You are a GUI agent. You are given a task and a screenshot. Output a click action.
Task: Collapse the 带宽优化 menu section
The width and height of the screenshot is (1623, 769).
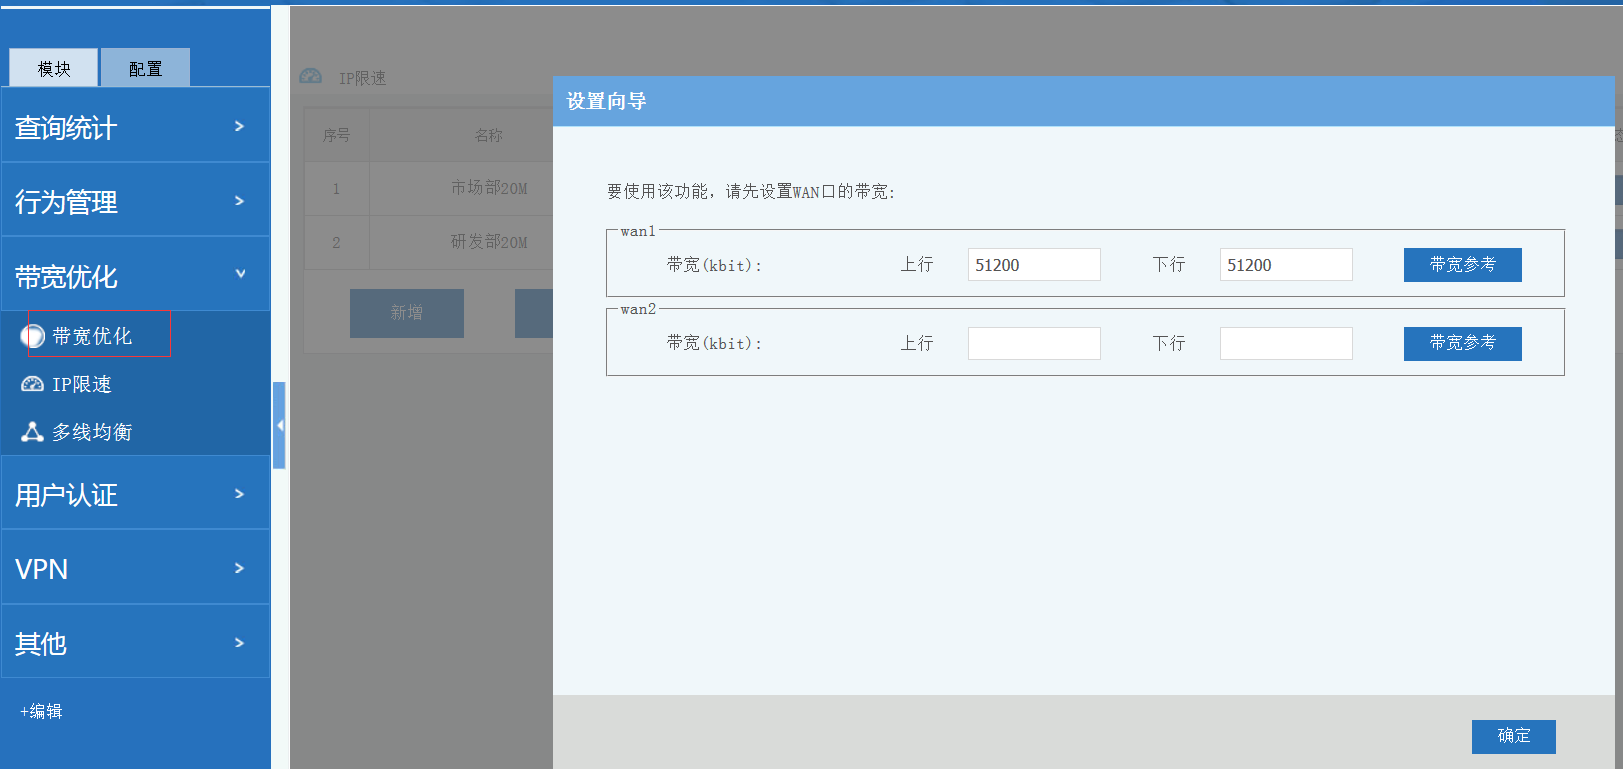click(135, 275)
